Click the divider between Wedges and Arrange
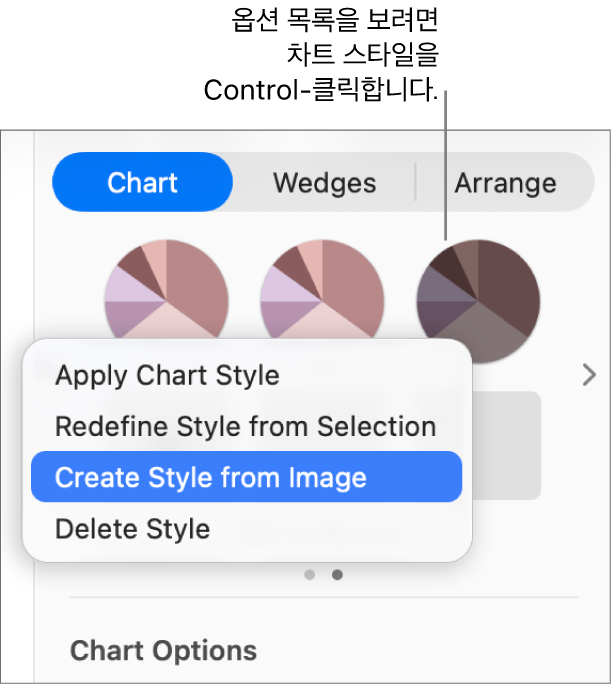611x686 pixels. [416, 183]
